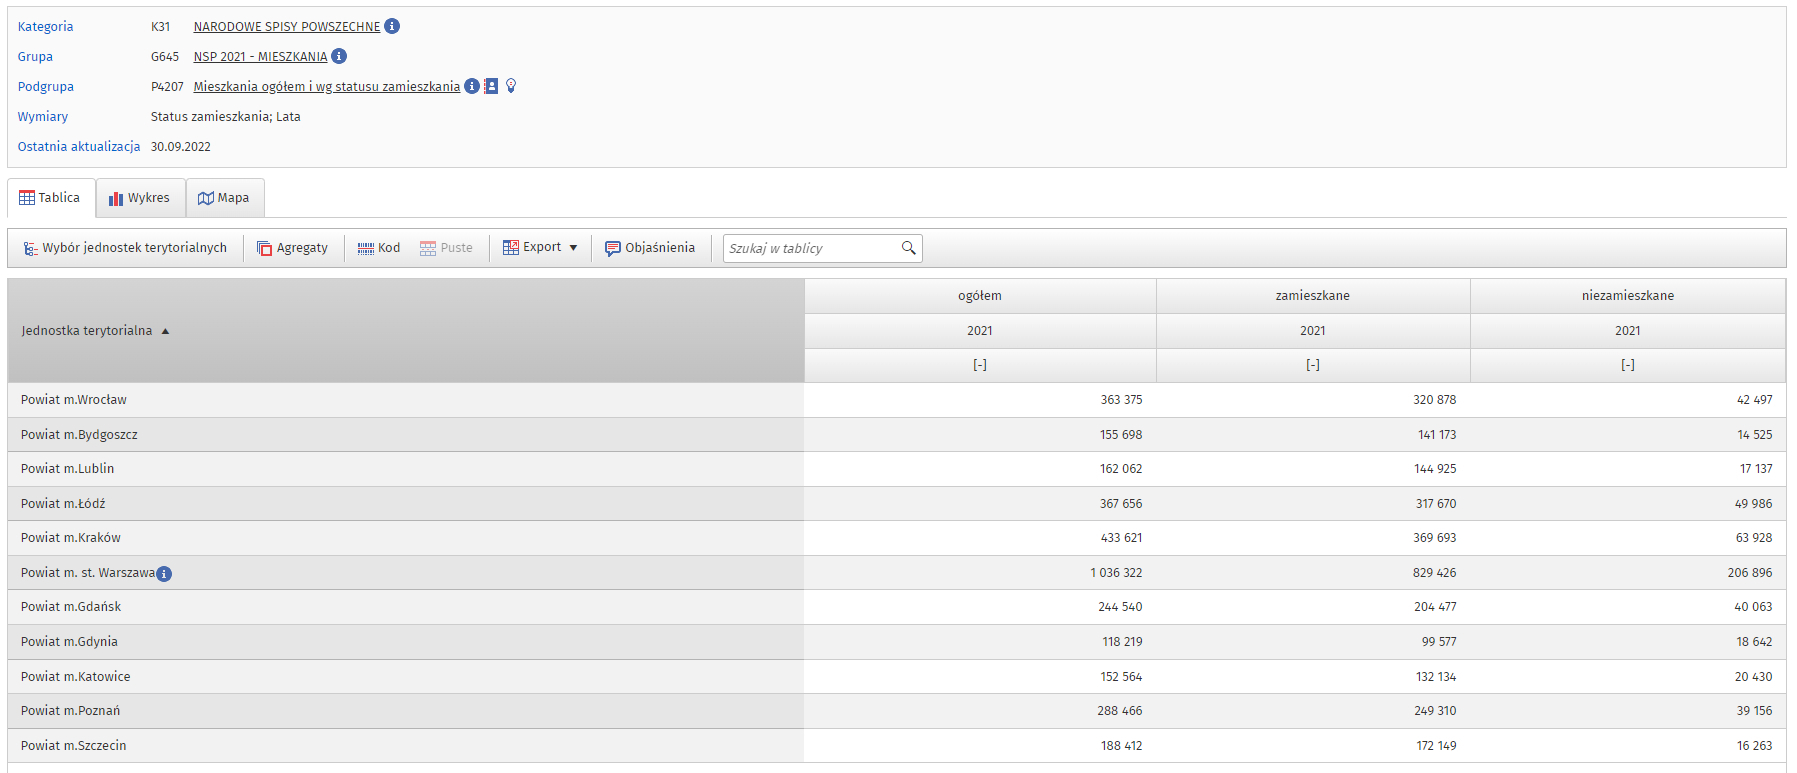Open Objaśnienia explanations from the toolbar

(x=650, y=248)
